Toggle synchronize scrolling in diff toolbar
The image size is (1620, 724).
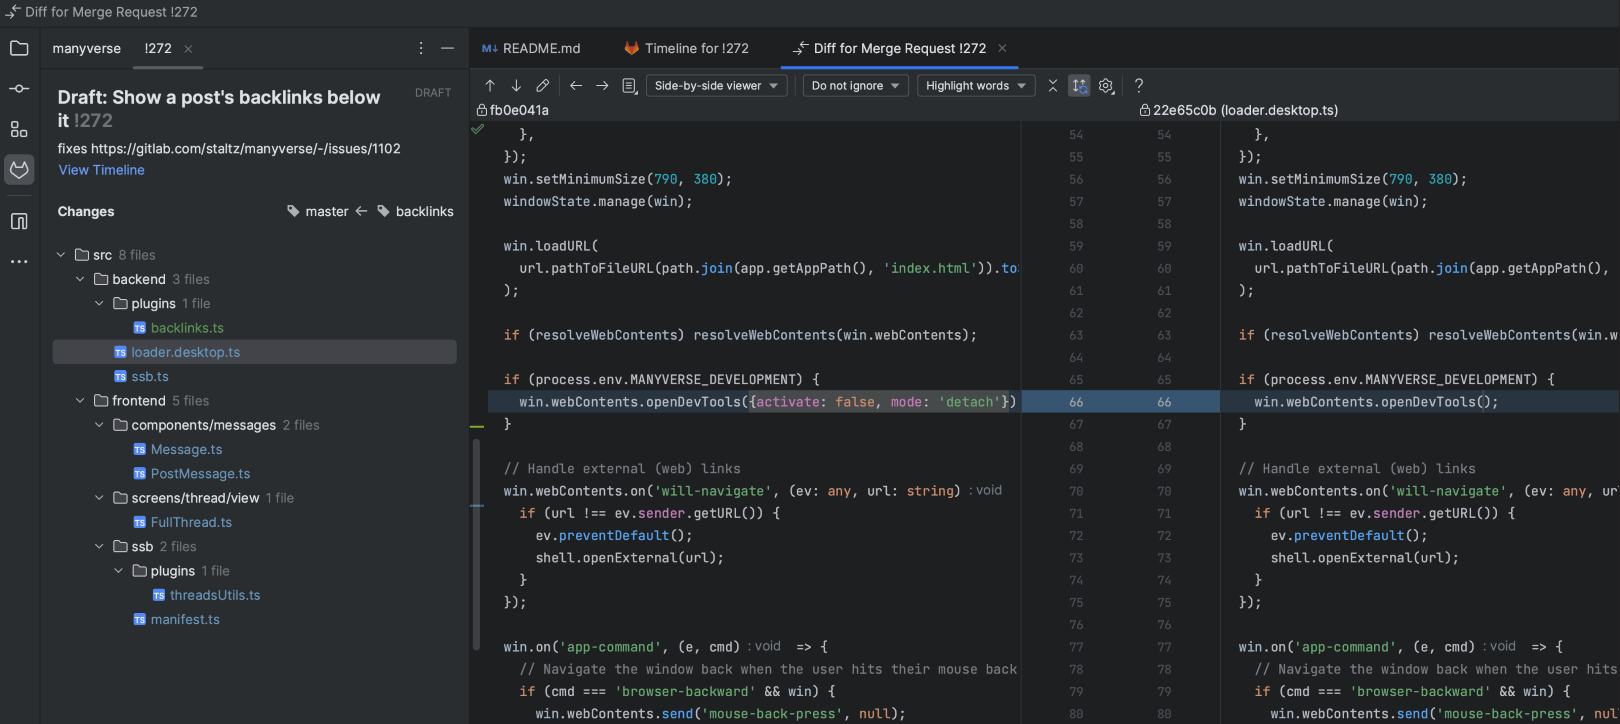[1079, 86]
